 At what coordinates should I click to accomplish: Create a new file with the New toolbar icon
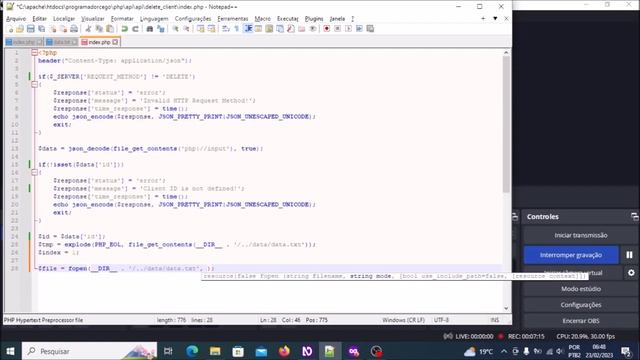point(9,29)
